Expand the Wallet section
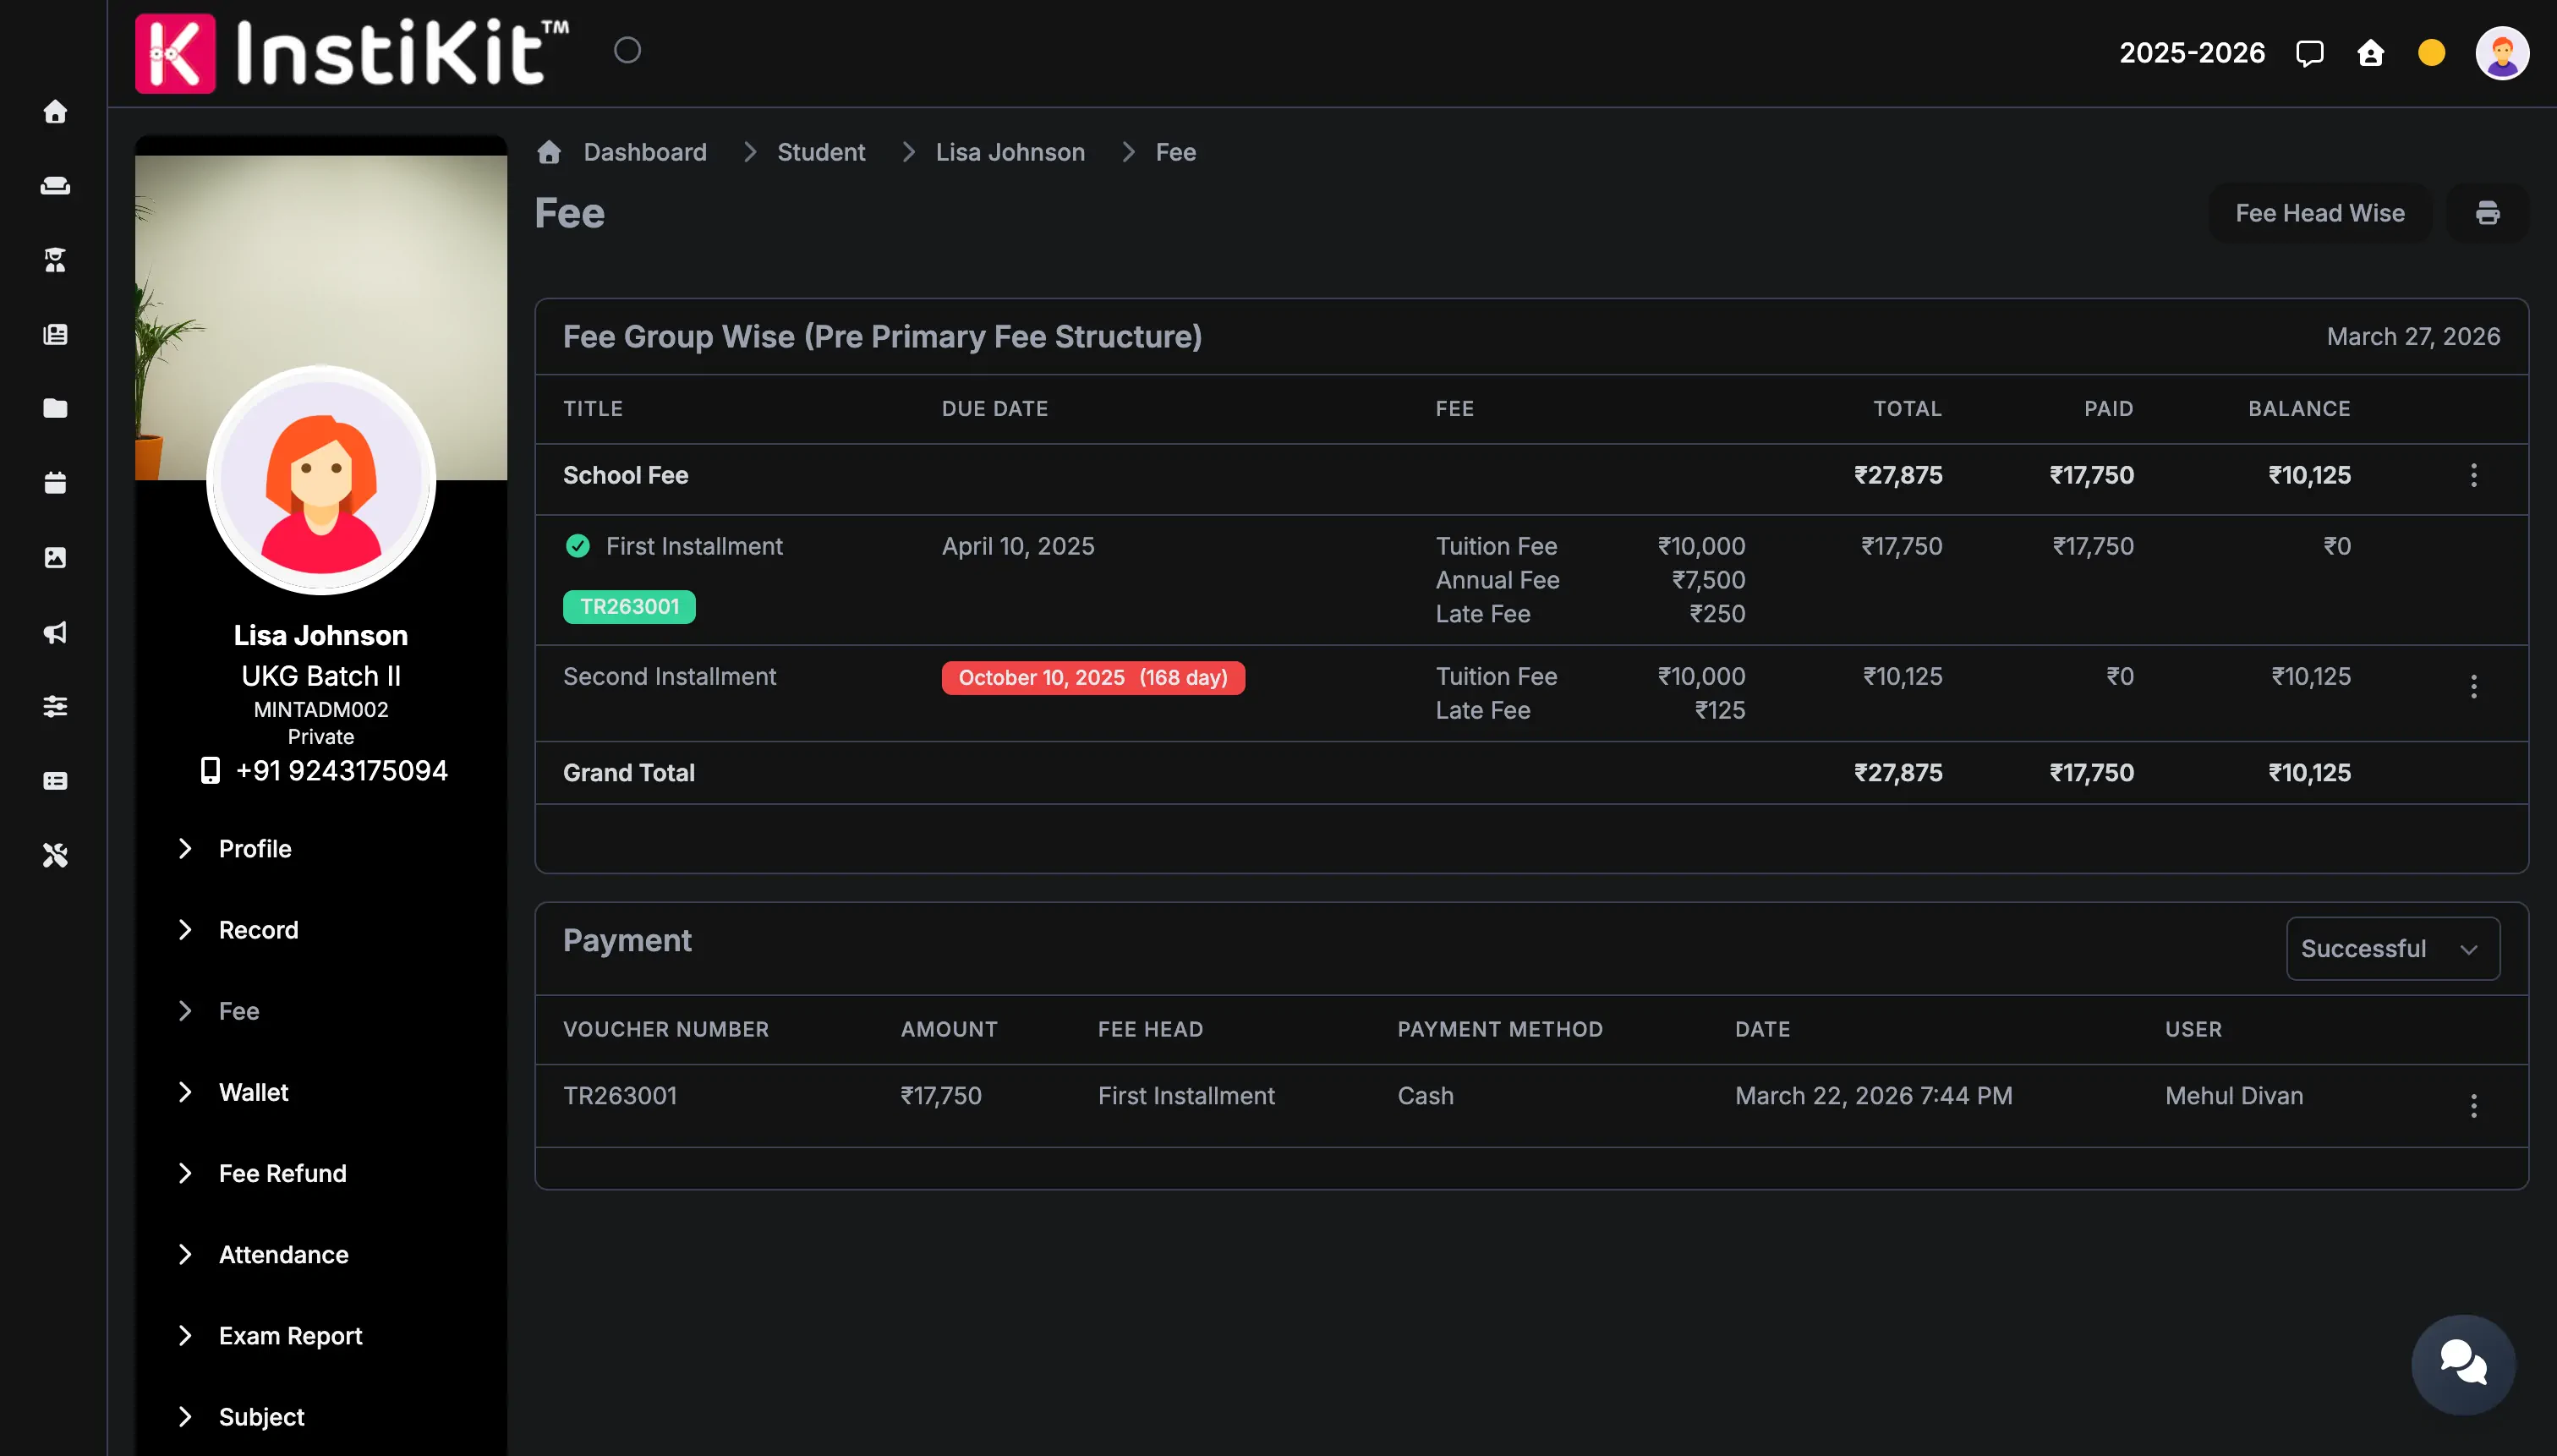The height and width of the screenshot is (1456, 2557). pos(254,1092)
